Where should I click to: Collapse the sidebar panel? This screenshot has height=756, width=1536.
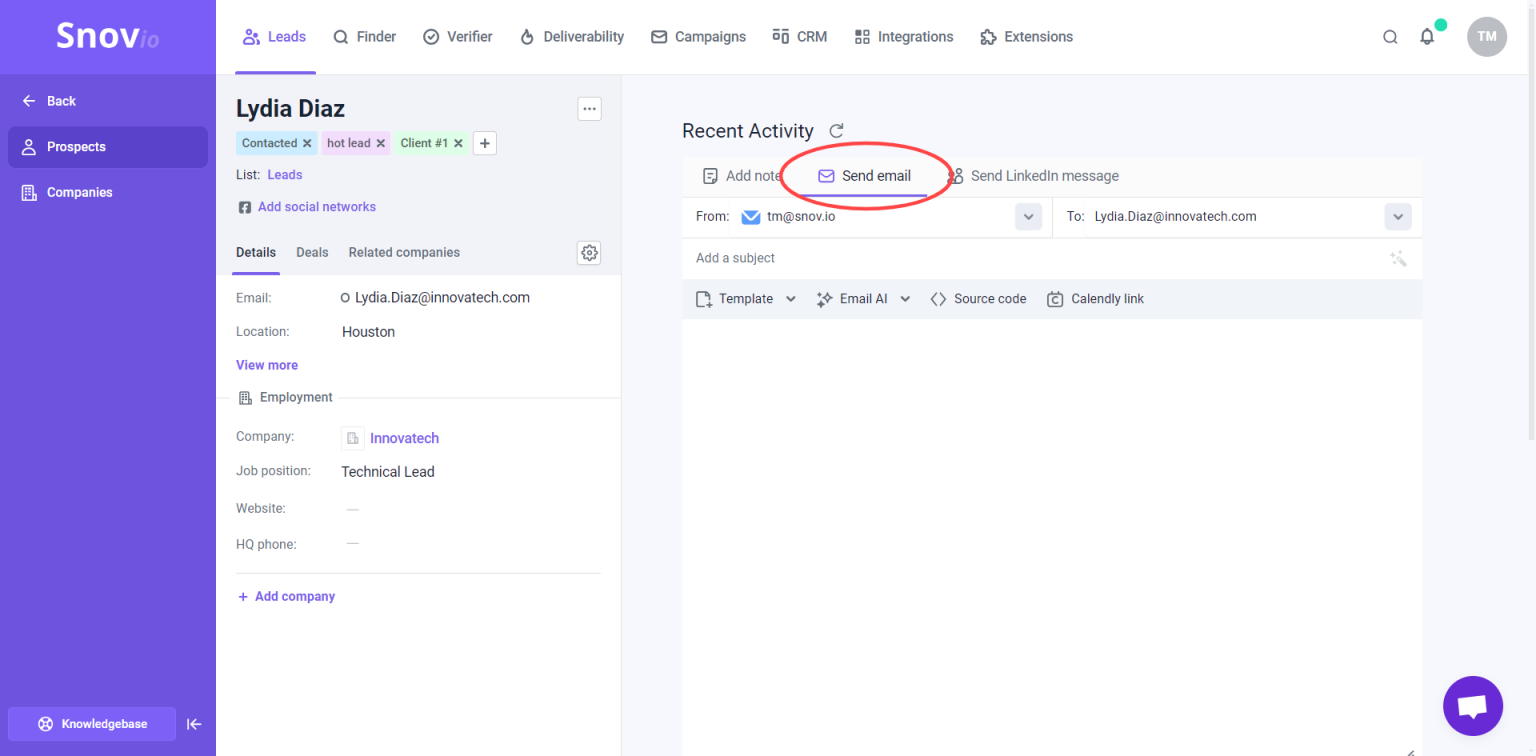point(195,724)
